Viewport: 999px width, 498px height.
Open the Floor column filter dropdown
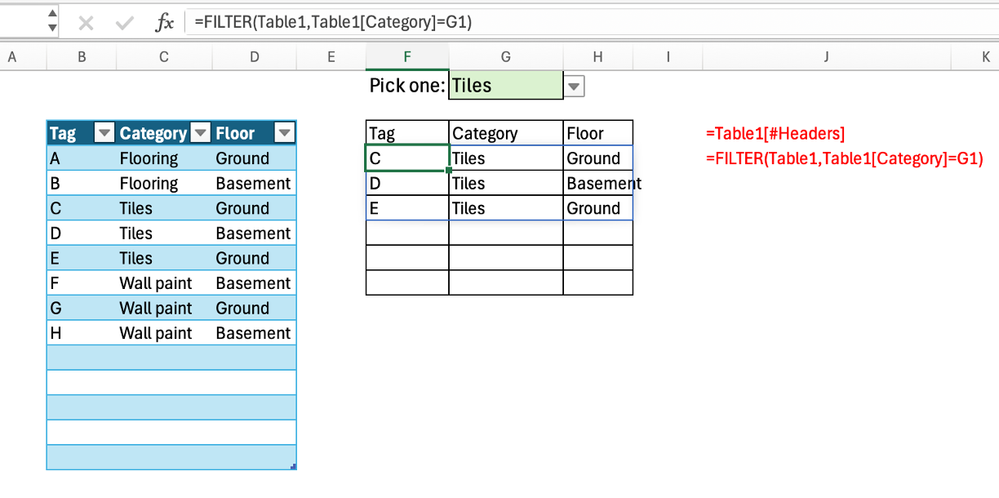pos(284,133)
